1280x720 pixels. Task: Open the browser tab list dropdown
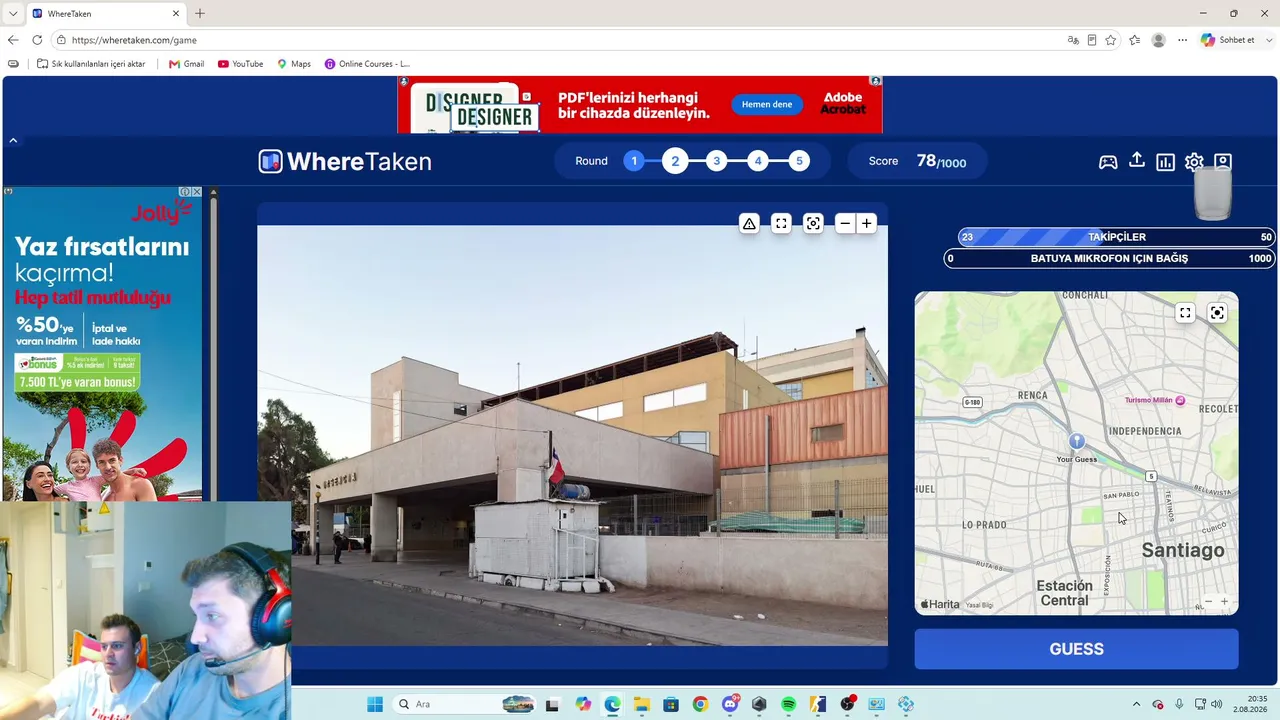tap(13, 13)
